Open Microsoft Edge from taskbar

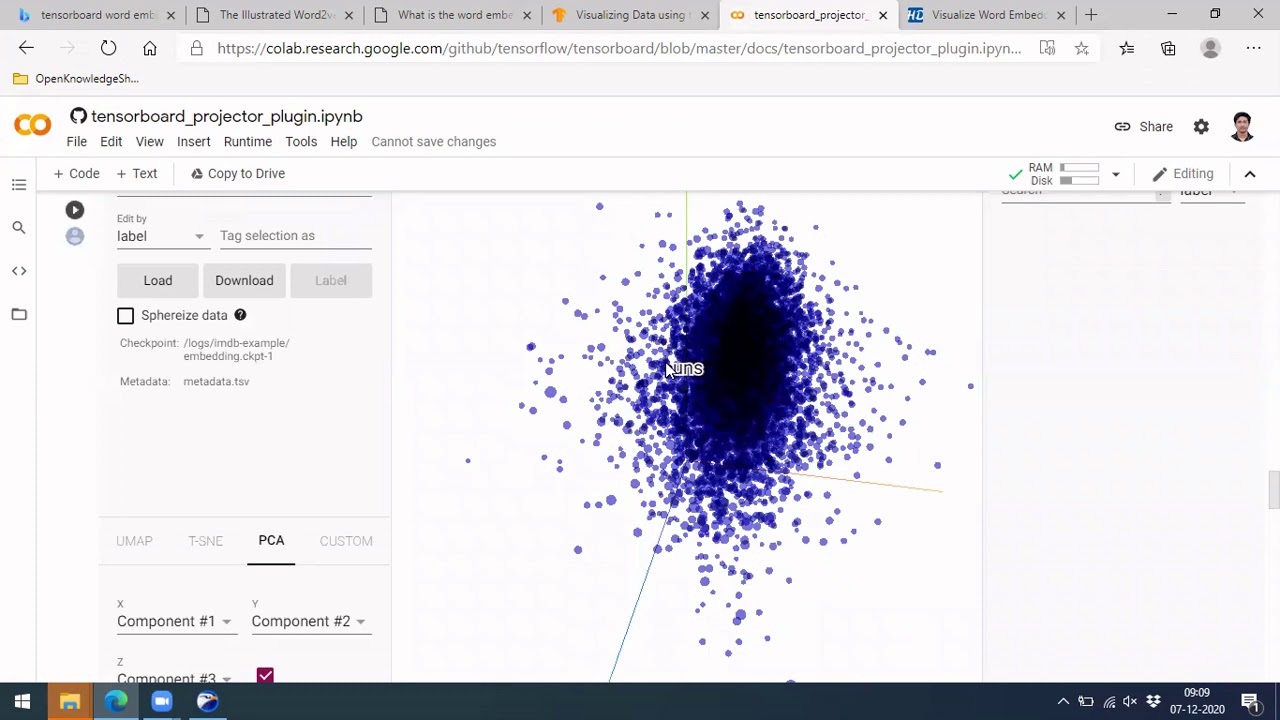coord(116,701)
